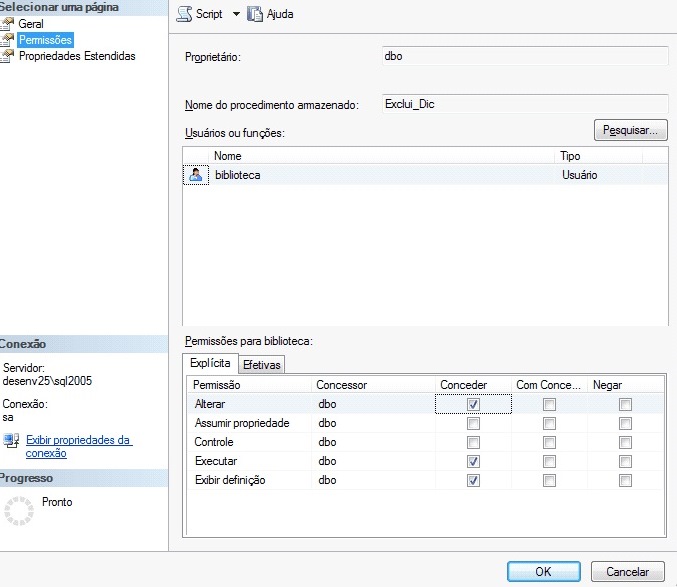Click the Propriedades Estendidas page icon
Viewport: 677px width, 587px height.
7,56
